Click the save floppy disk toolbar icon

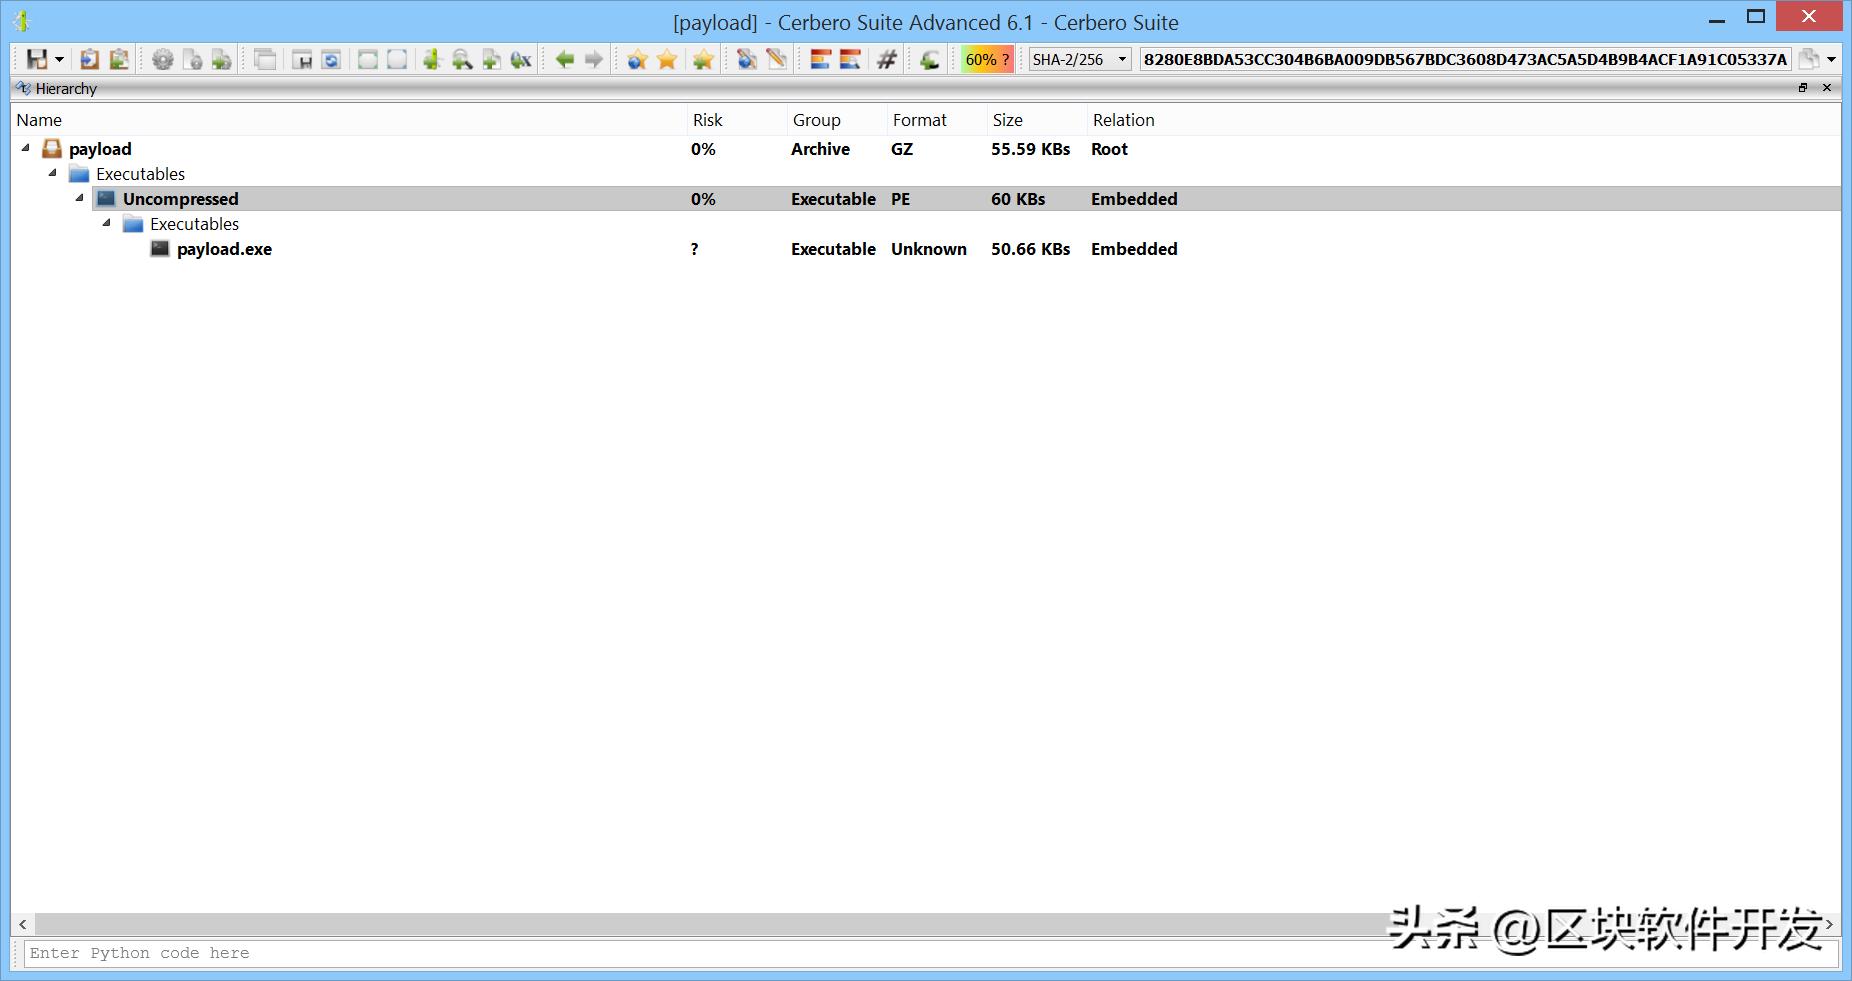point(37,60)
